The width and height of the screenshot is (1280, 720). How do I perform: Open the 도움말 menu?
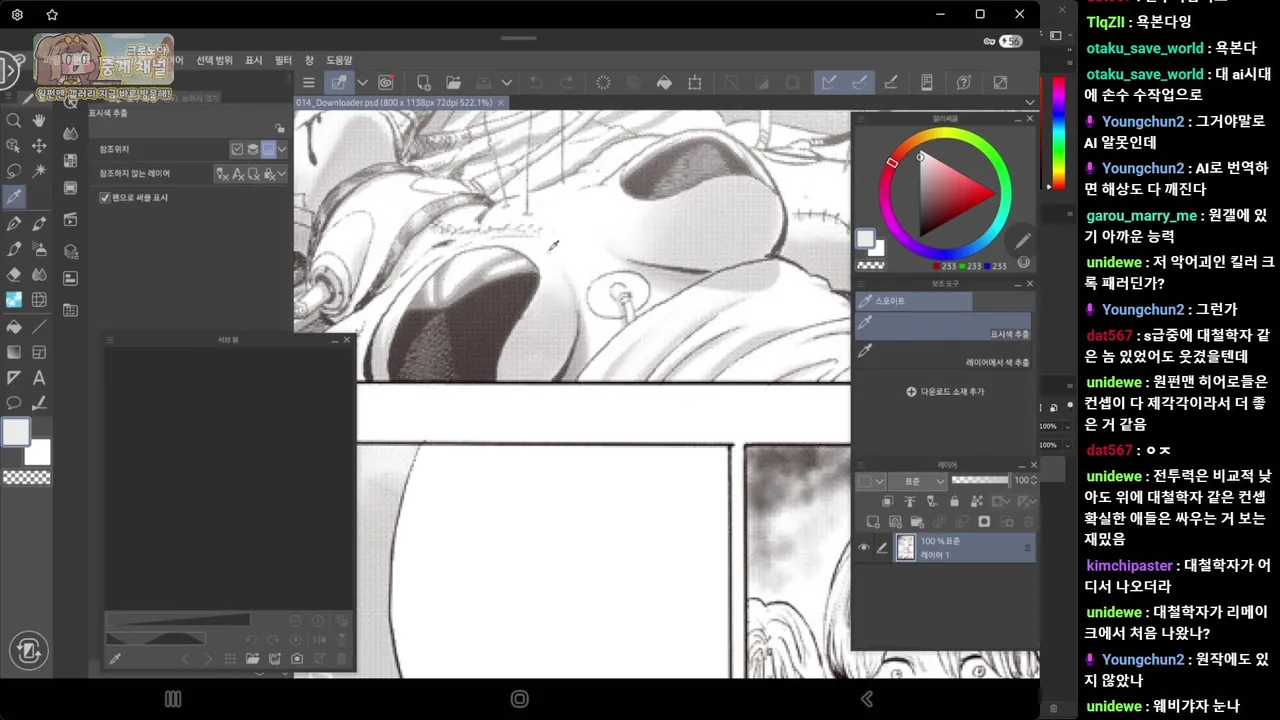click(339, 60)
